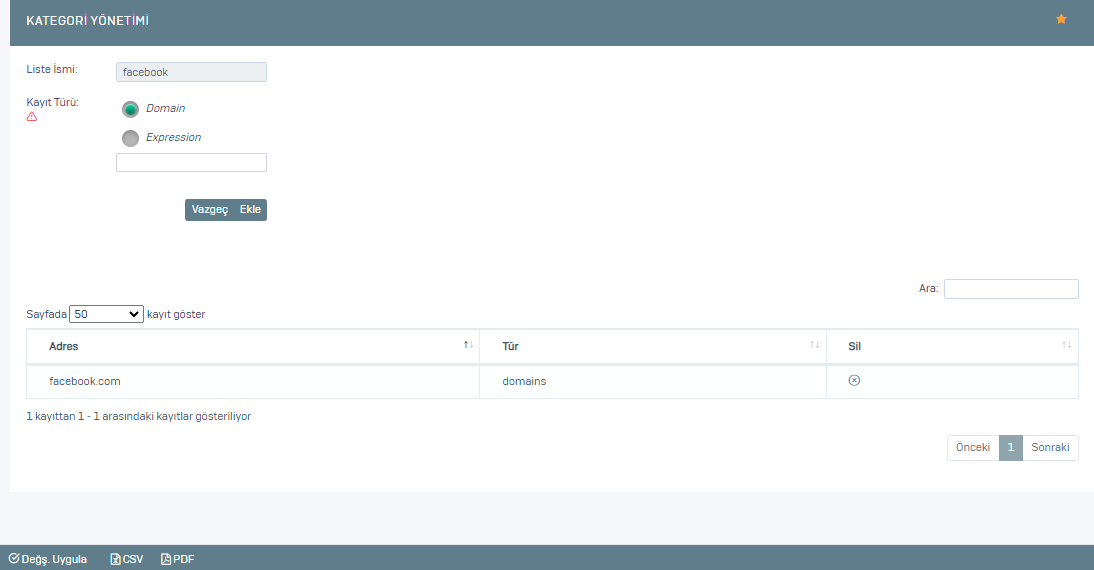The height and width of the screenshot is (570, 1094).
Task: Click the Adres column header
Action: click(253, 346)
